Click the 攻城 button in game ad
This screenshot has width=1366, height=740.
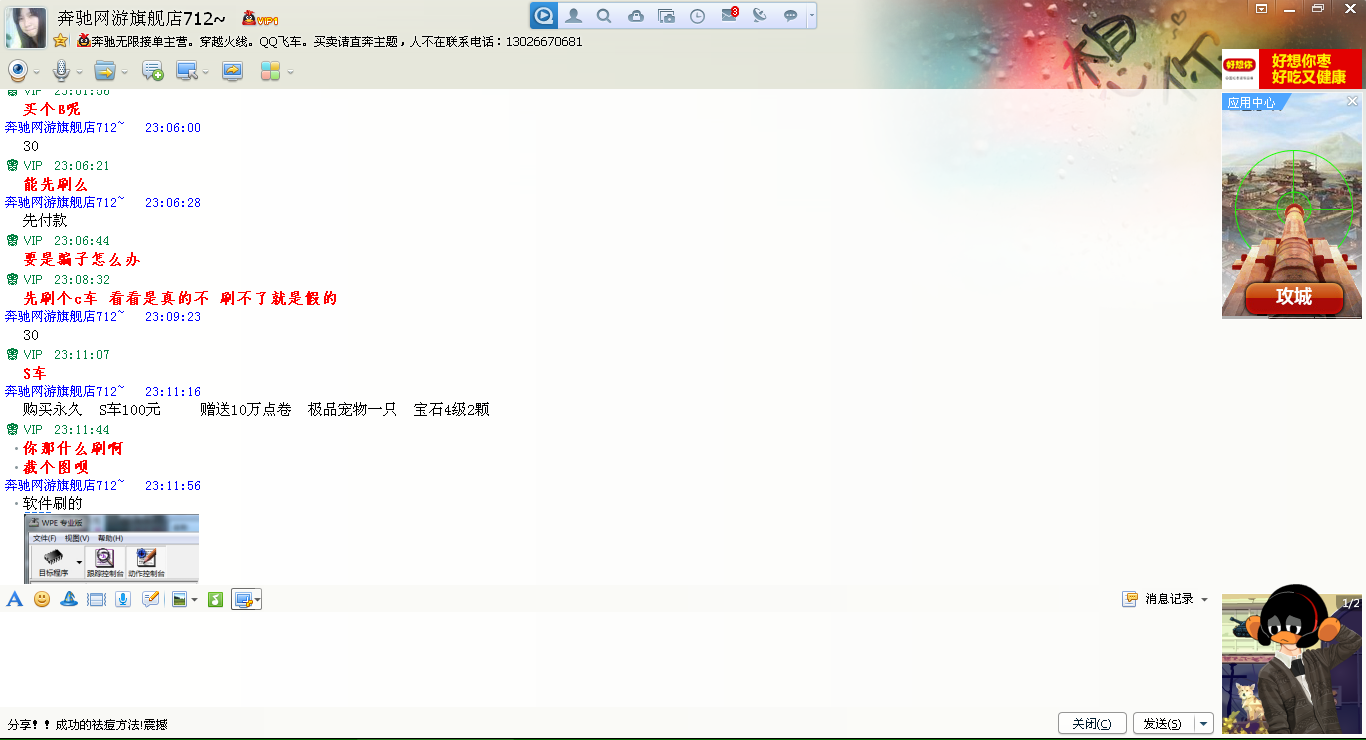(x=1293, y=297)
